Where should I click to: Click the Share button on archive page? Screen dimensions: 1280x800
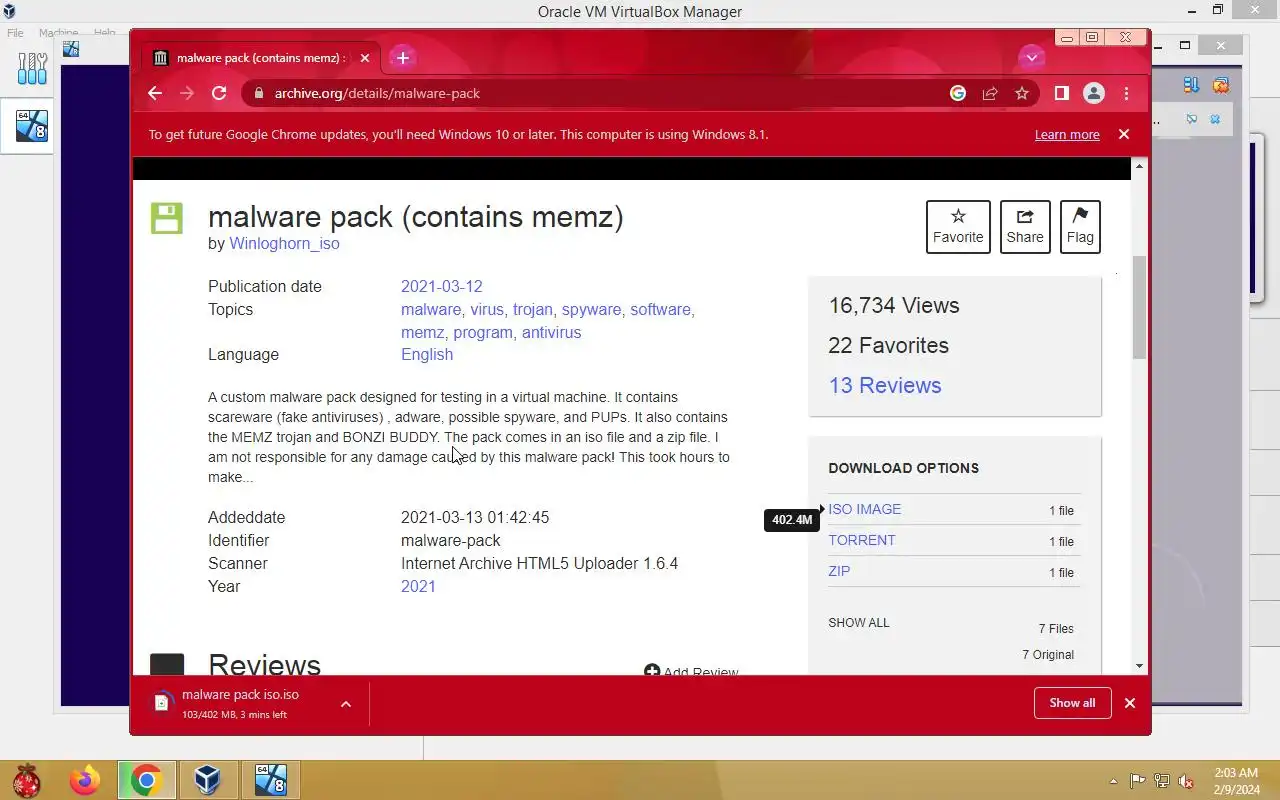[1025, 227]
